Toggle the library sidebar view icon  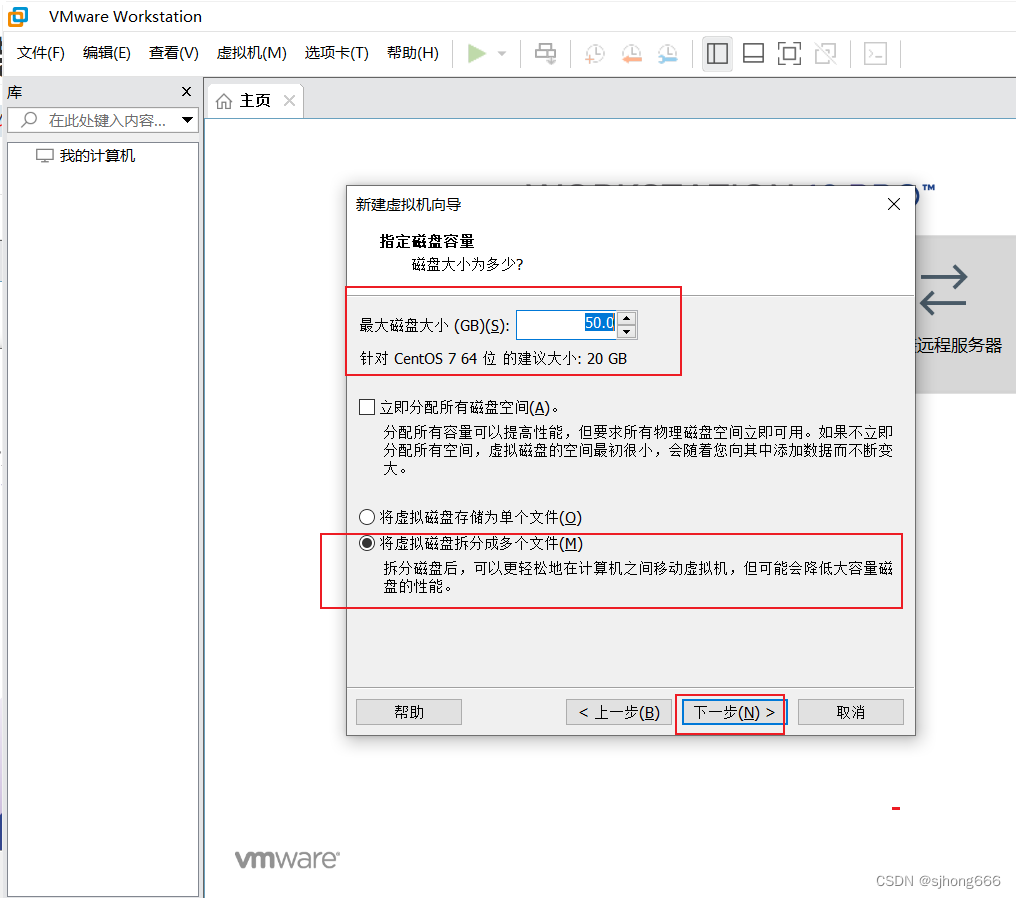717,53
